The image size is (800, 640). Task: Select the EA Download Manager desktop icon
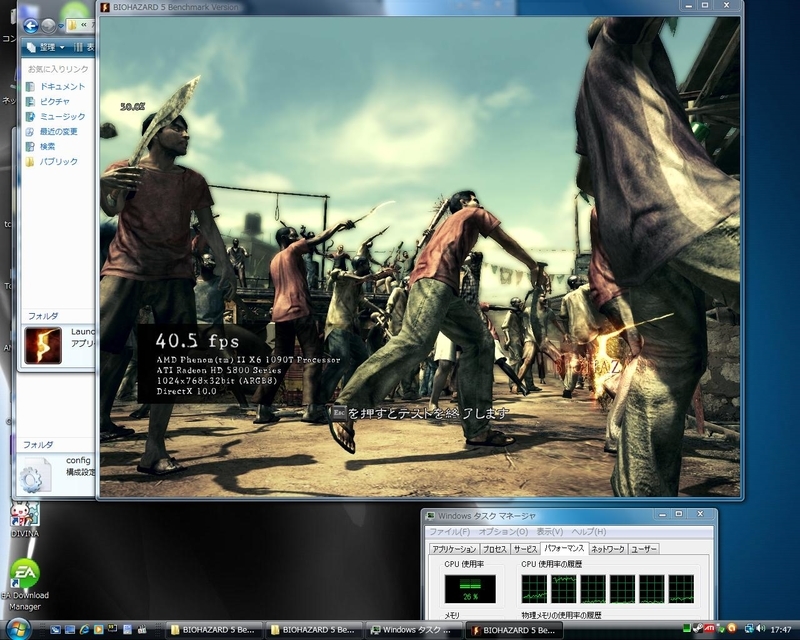click(x=24, y=585)
